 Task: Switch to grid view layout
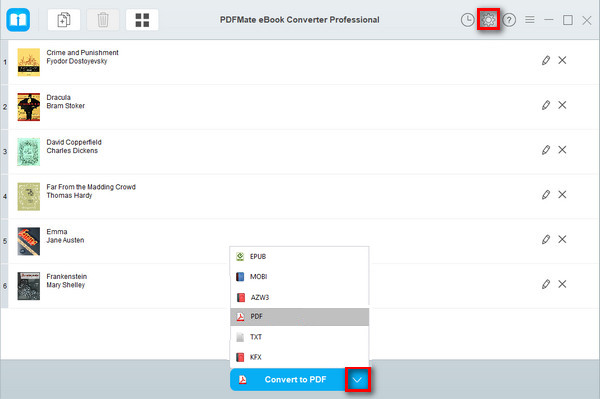coord(142,20)
